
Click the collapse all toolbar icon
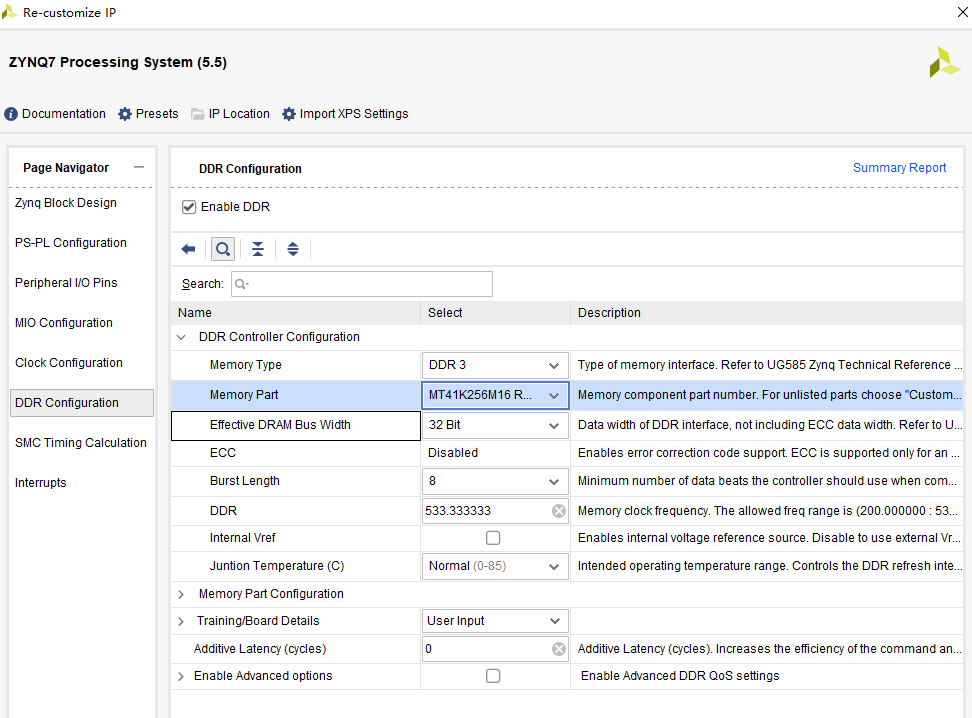pyautogui.click(x=258, y=249)
